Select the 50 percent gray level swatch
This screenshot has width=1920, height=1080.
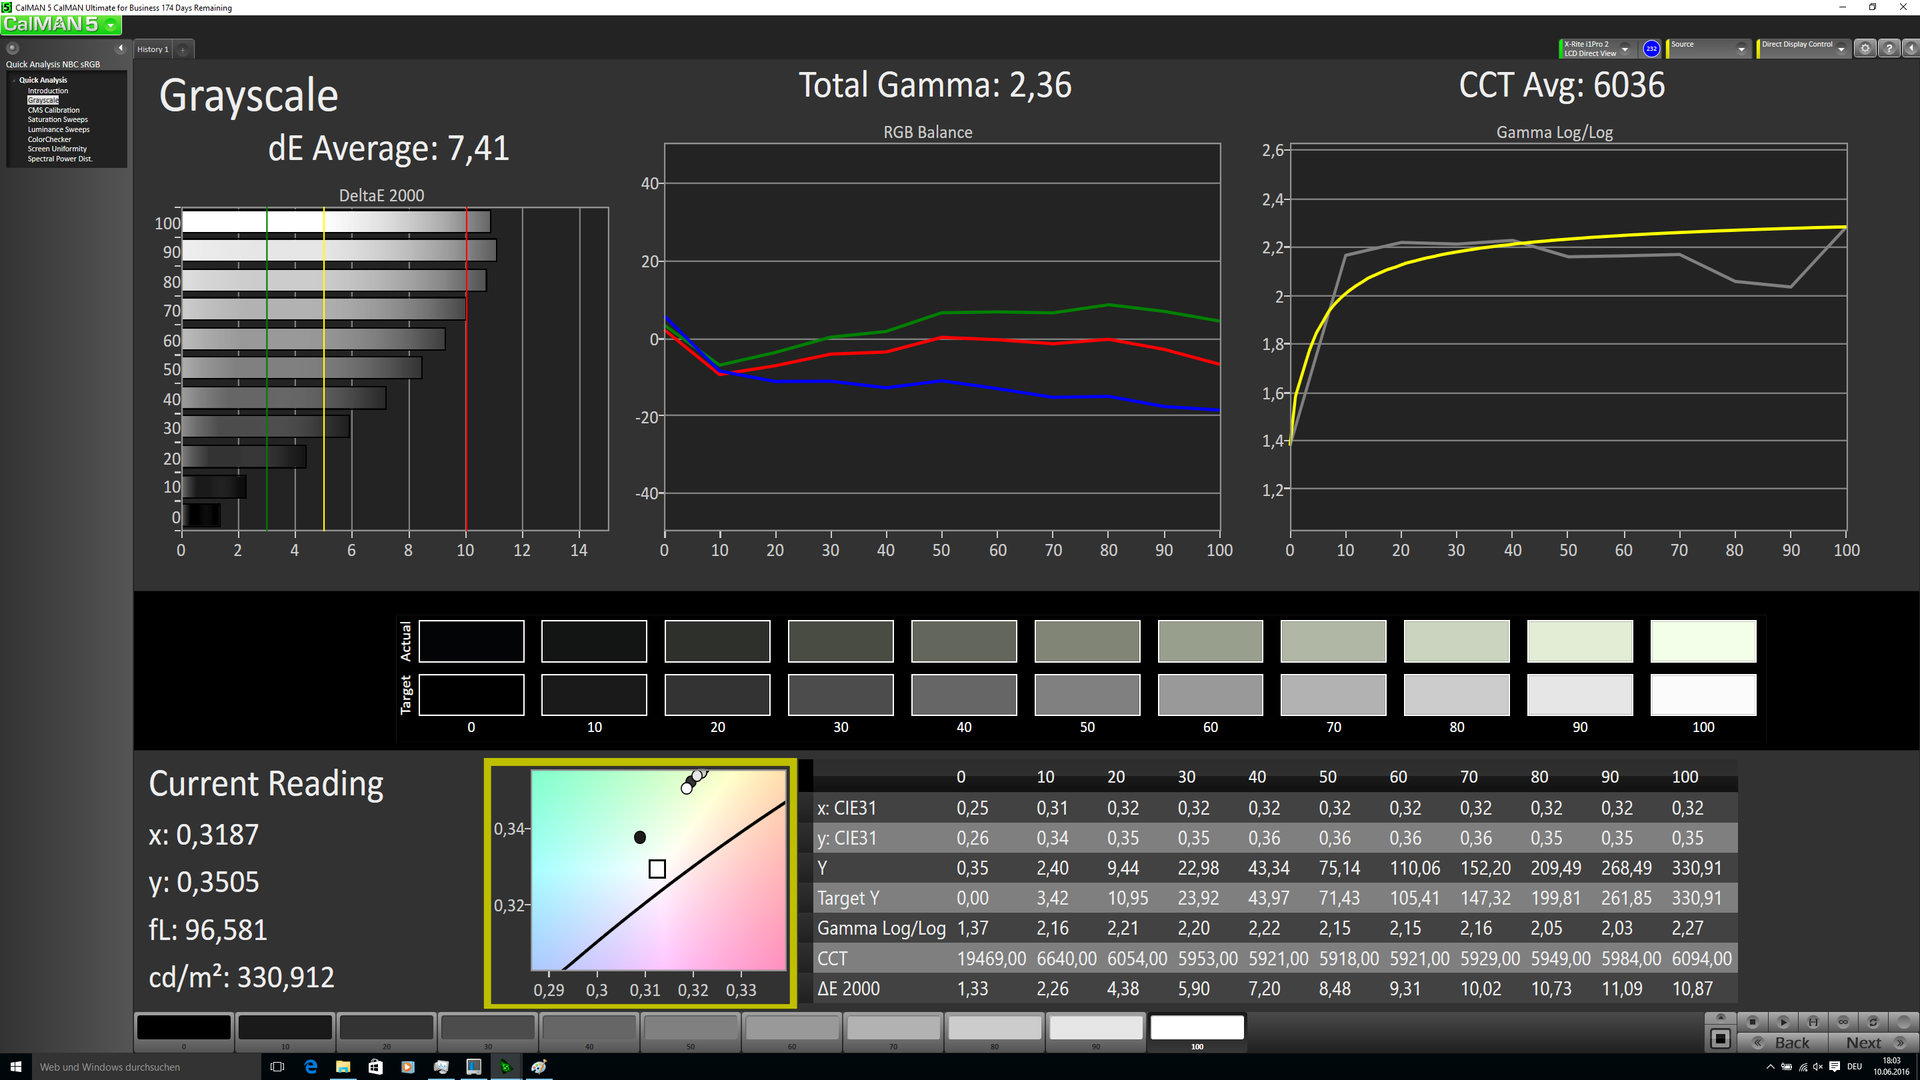click(x=690, y=1028)
